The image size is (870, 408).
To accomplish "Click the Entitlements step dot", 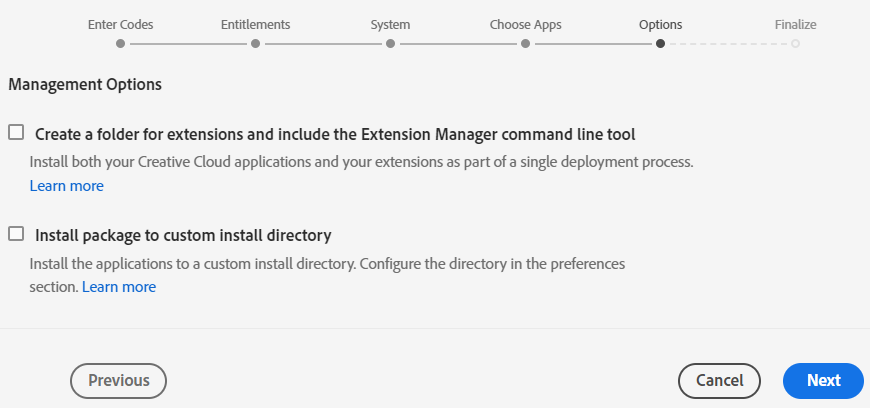I will tap(256, 44).
